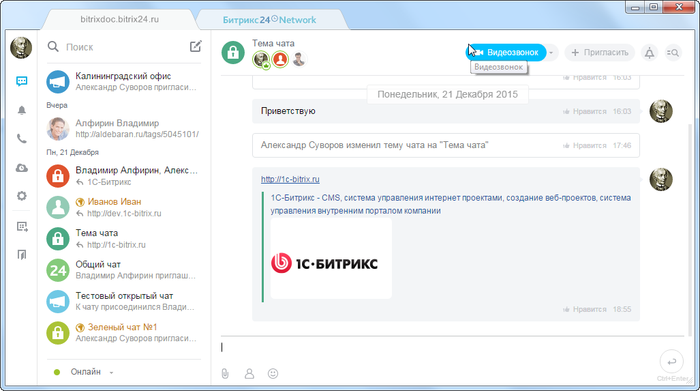The width and height of the screenshot is (700, 391).
Task: Switch to bitrixdoc.bitrix24.ru tab
Action: 120,20
